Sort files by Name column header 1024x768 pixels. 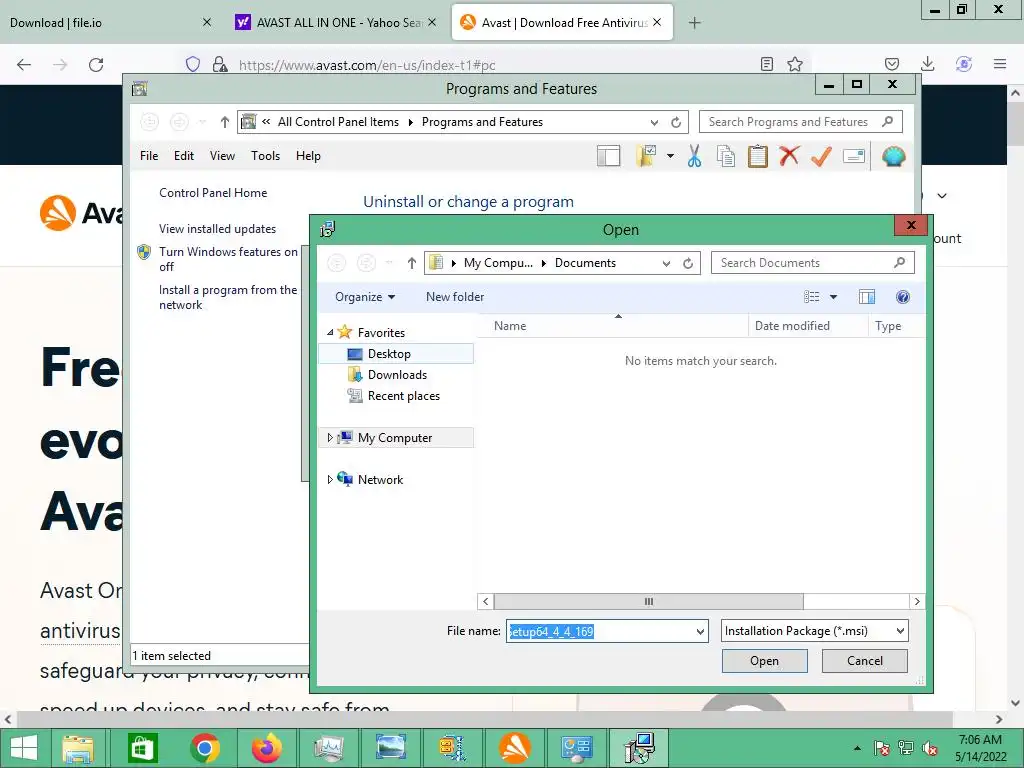click(x=613, y=326)
